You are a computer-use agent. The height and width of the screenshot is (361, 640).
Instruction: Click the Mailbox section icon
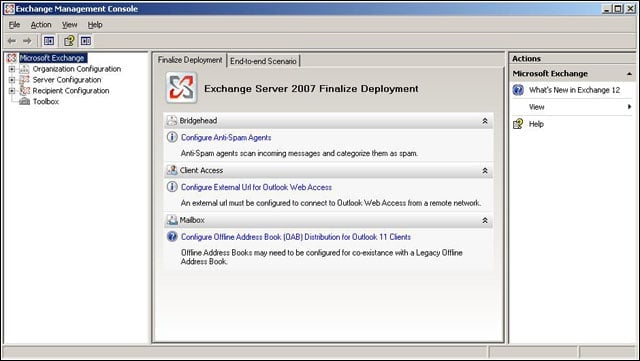[172, 220]
